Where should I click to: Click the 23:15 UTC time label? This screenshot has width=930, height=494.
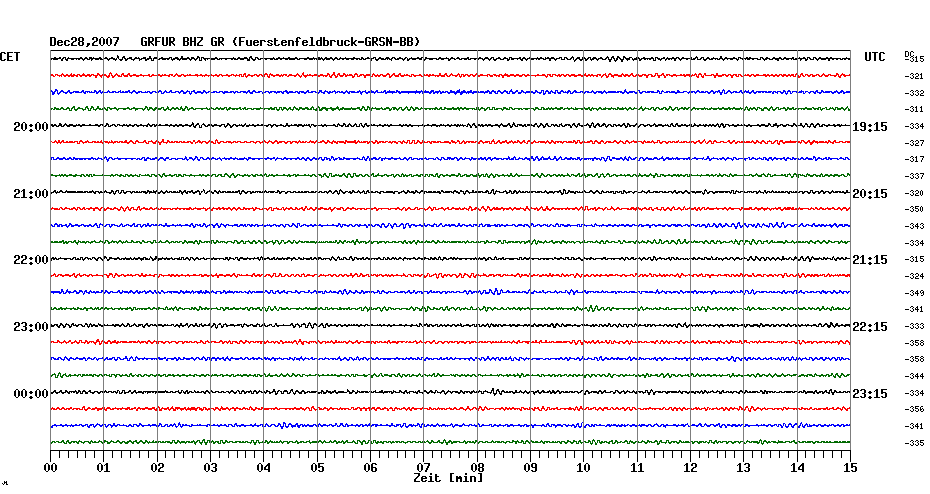pyautogui.click(x=870, y=394)
